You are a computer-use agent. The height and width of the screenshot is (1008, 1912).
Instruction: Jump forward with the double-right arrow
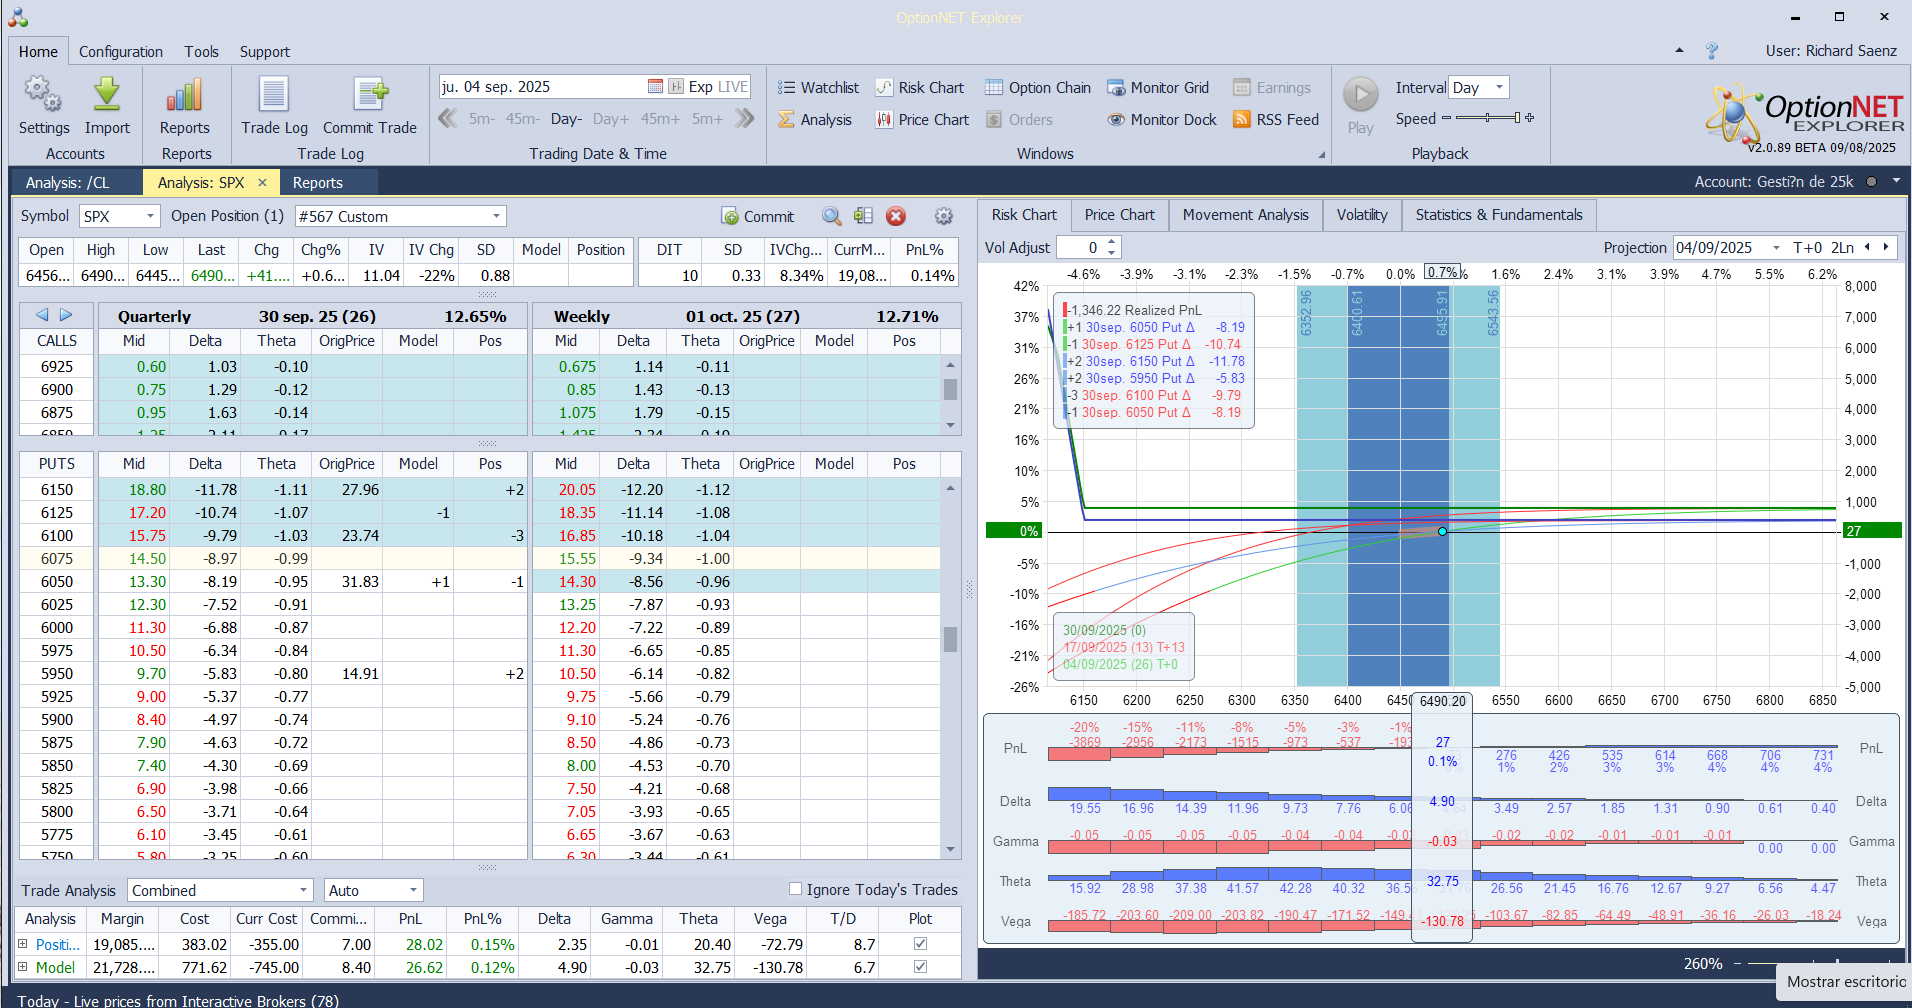(x=744, y=119)
